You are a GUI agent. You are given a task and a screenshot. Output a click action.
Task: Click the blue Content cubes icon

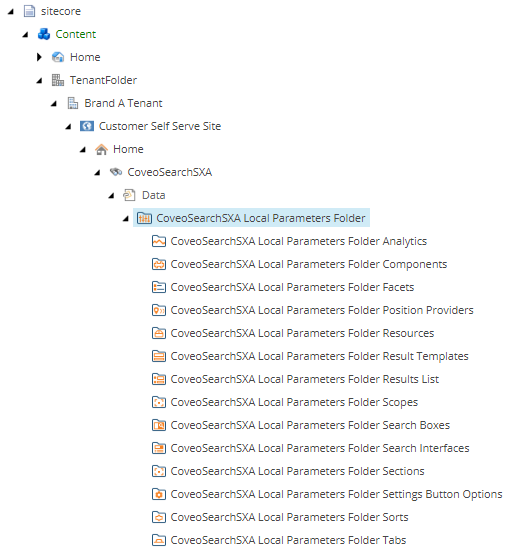coord(44,34)
